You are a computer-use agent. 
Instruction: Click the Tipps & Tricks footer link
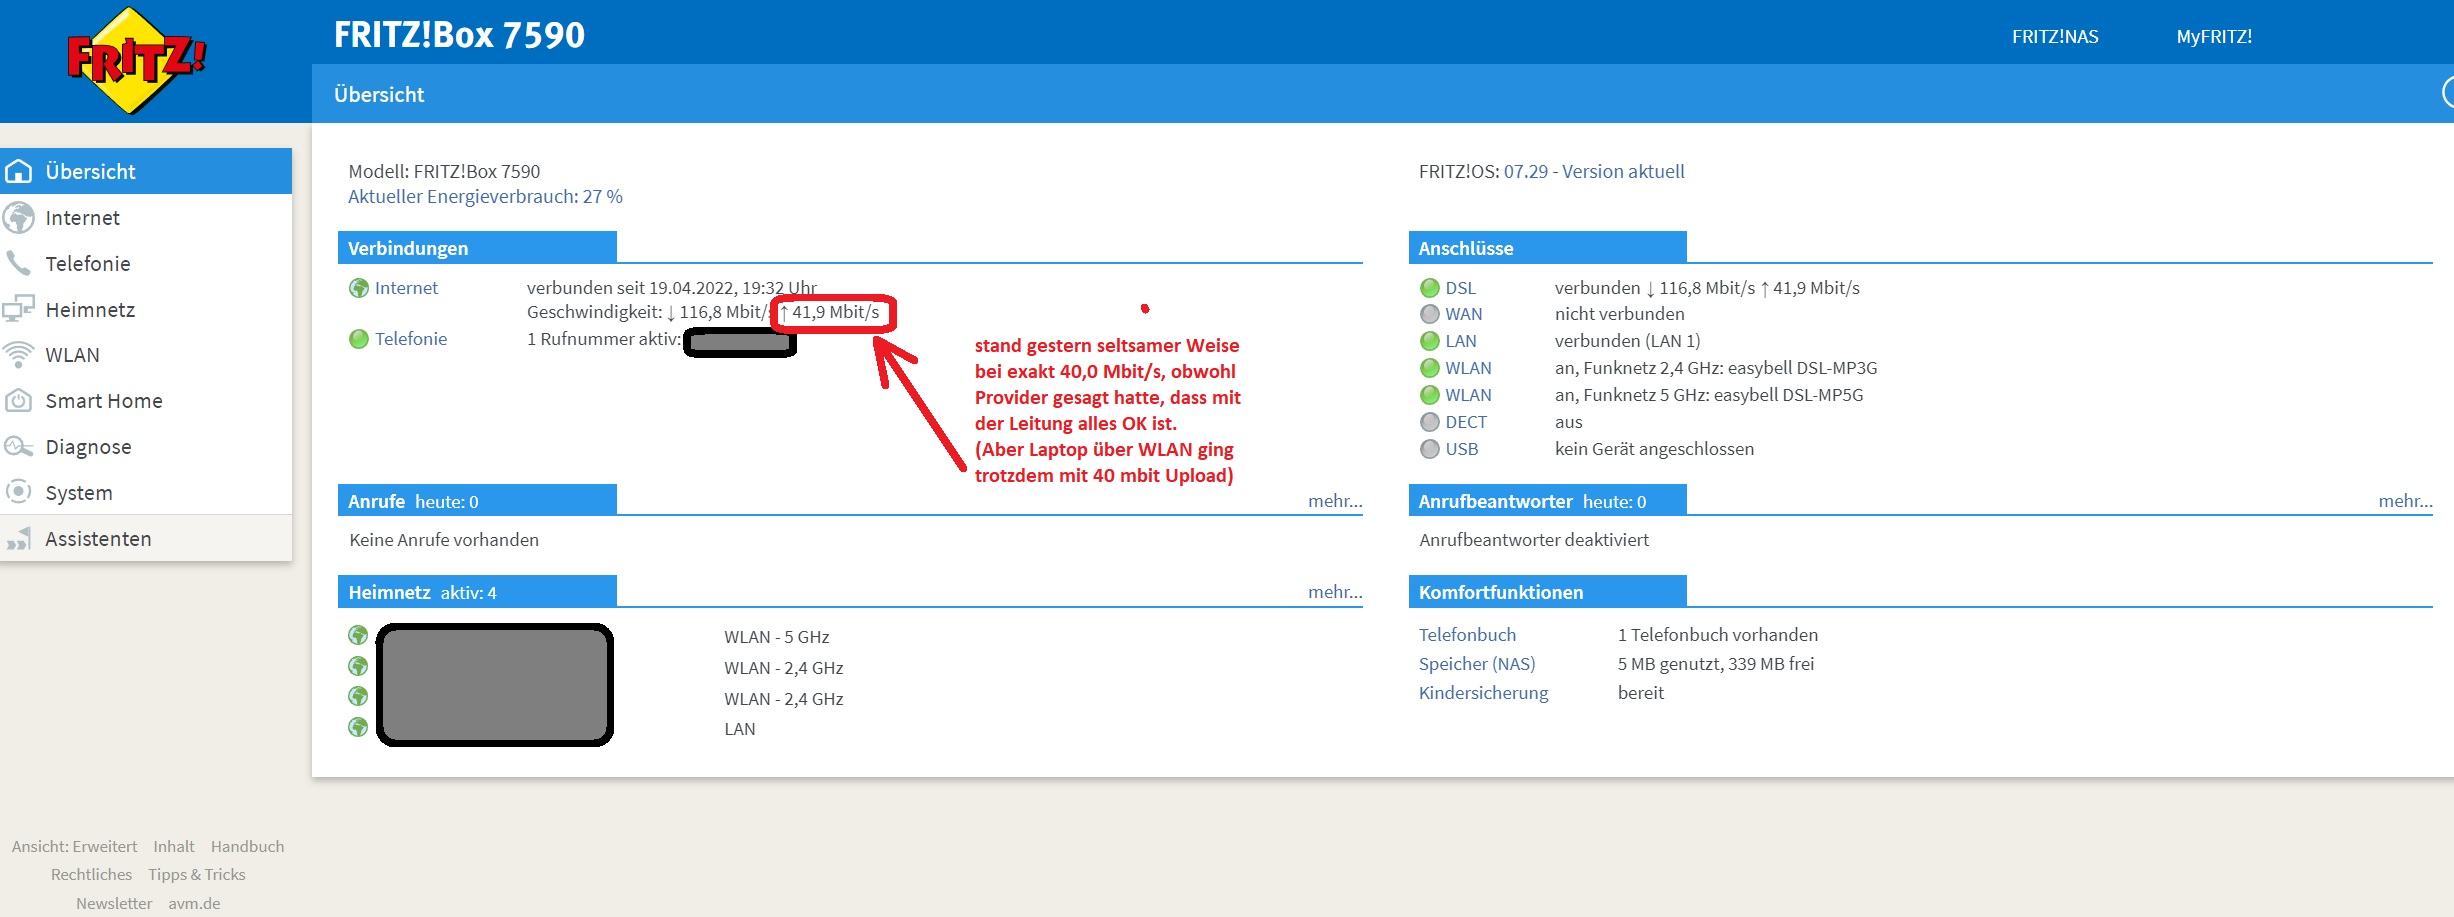[x=197, y=874]
